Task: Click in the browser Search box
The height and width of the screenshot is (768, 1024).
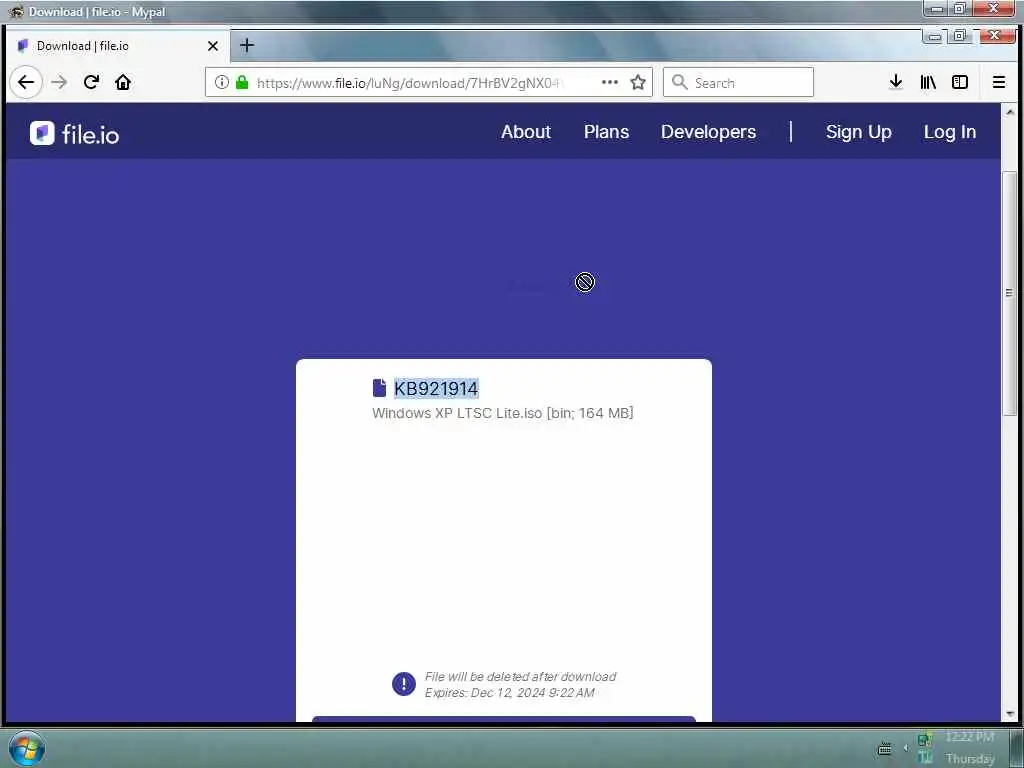Action: (738, 82)
